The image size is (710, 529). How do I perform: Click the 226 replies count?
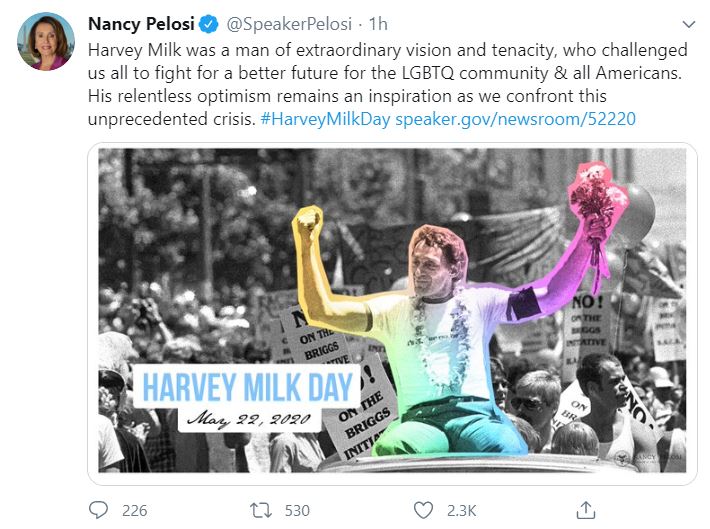pos(134,510)
